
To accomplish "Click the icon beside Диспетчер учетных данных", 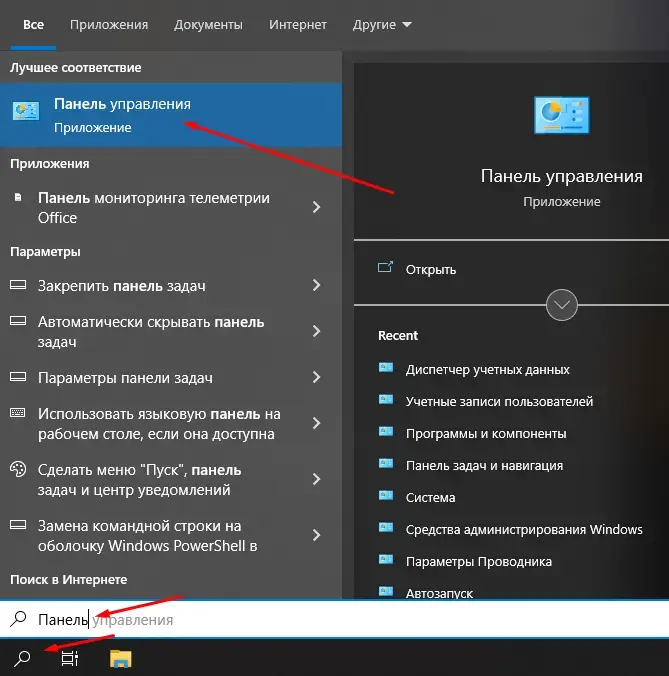I will click(x=386, y=367).
